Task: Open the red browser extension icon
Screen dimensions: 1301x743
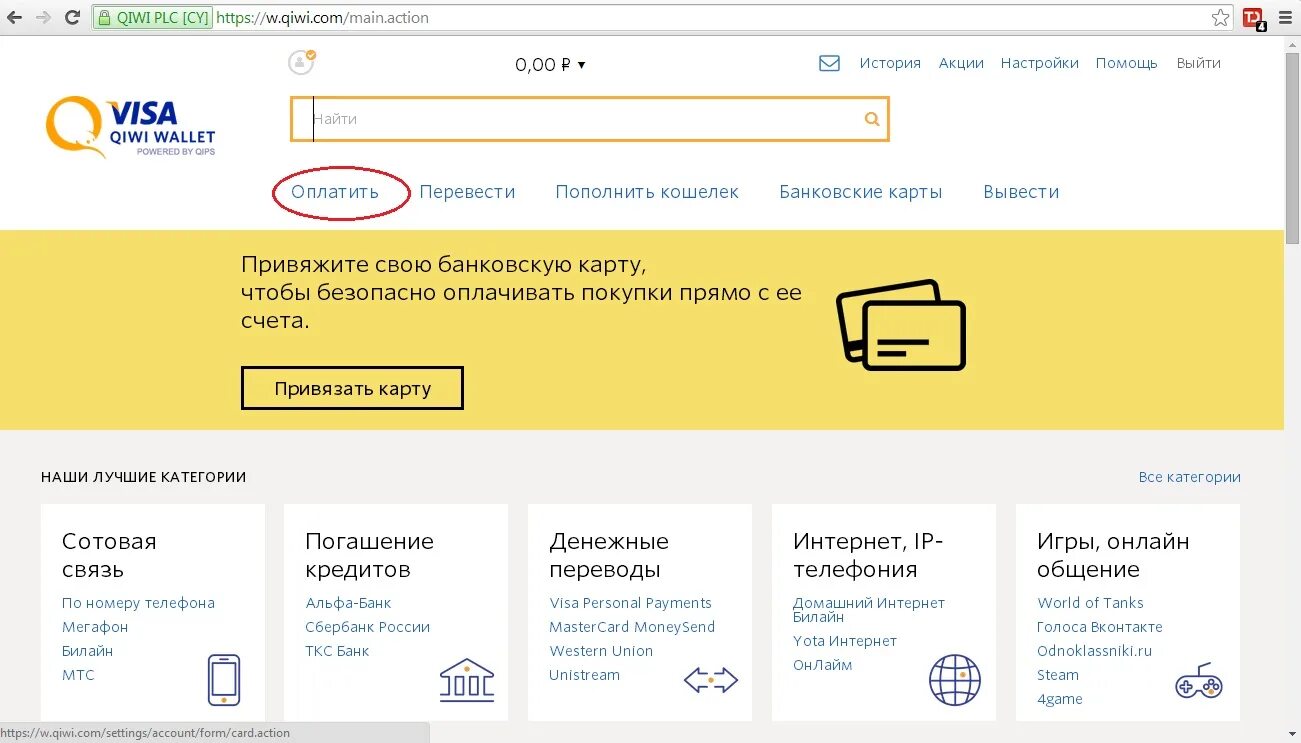Action: [1254, 18]
